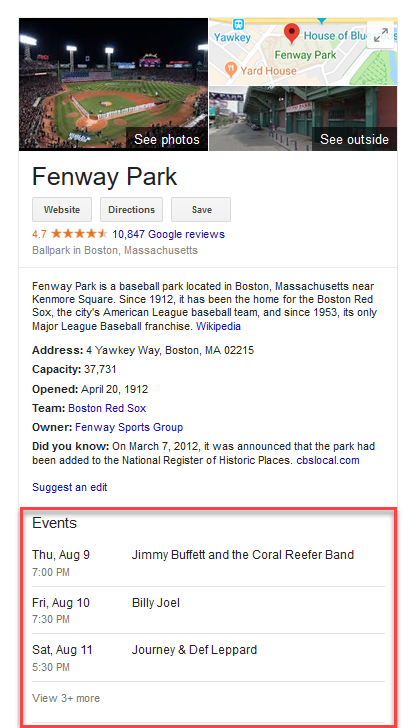
Task: Click the Directions button
Action: pos(131,209)
